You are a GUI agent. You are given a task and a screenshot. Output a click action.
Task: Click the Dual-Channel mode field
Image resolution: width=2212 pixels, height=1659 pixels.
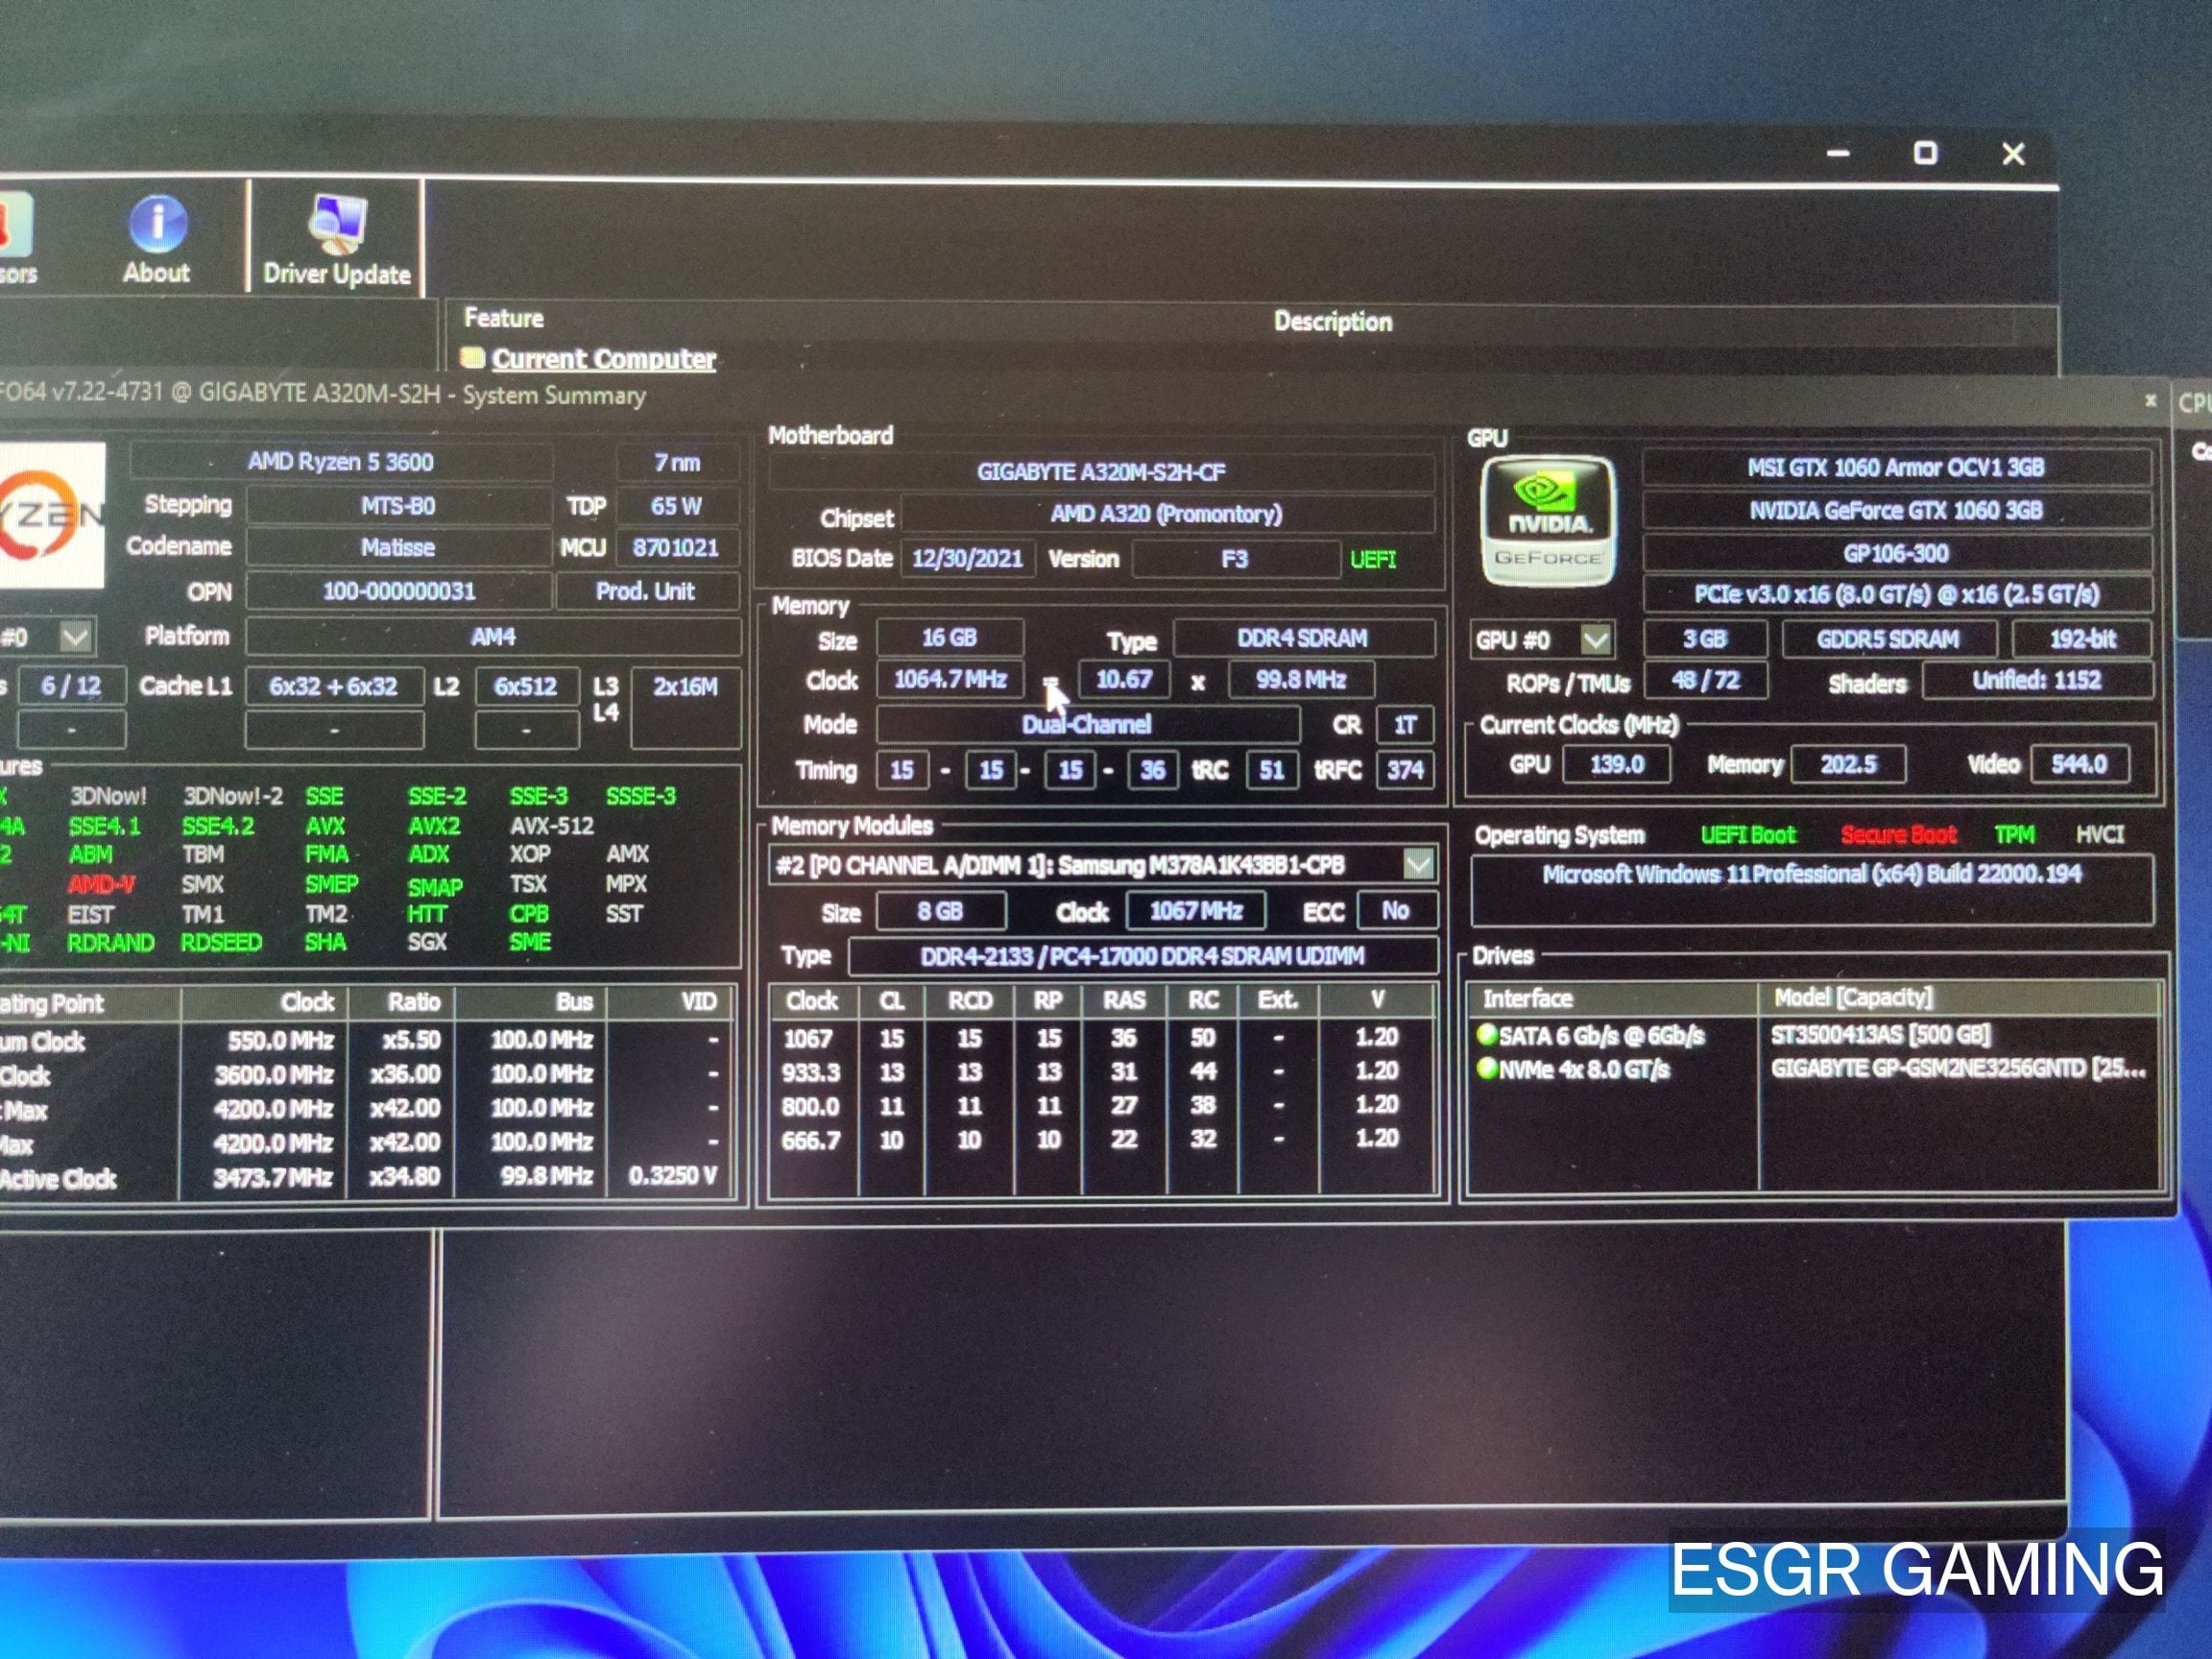(1087, 724)
